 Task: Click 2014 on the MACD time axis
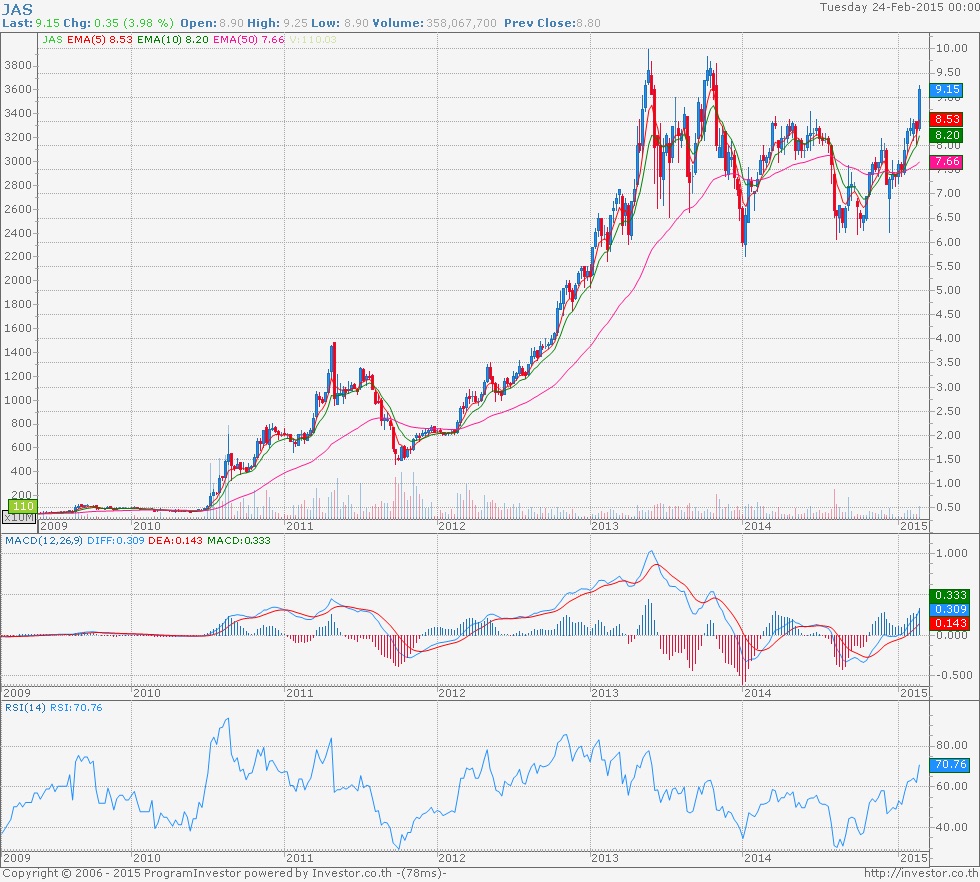(x=758, y=693)
